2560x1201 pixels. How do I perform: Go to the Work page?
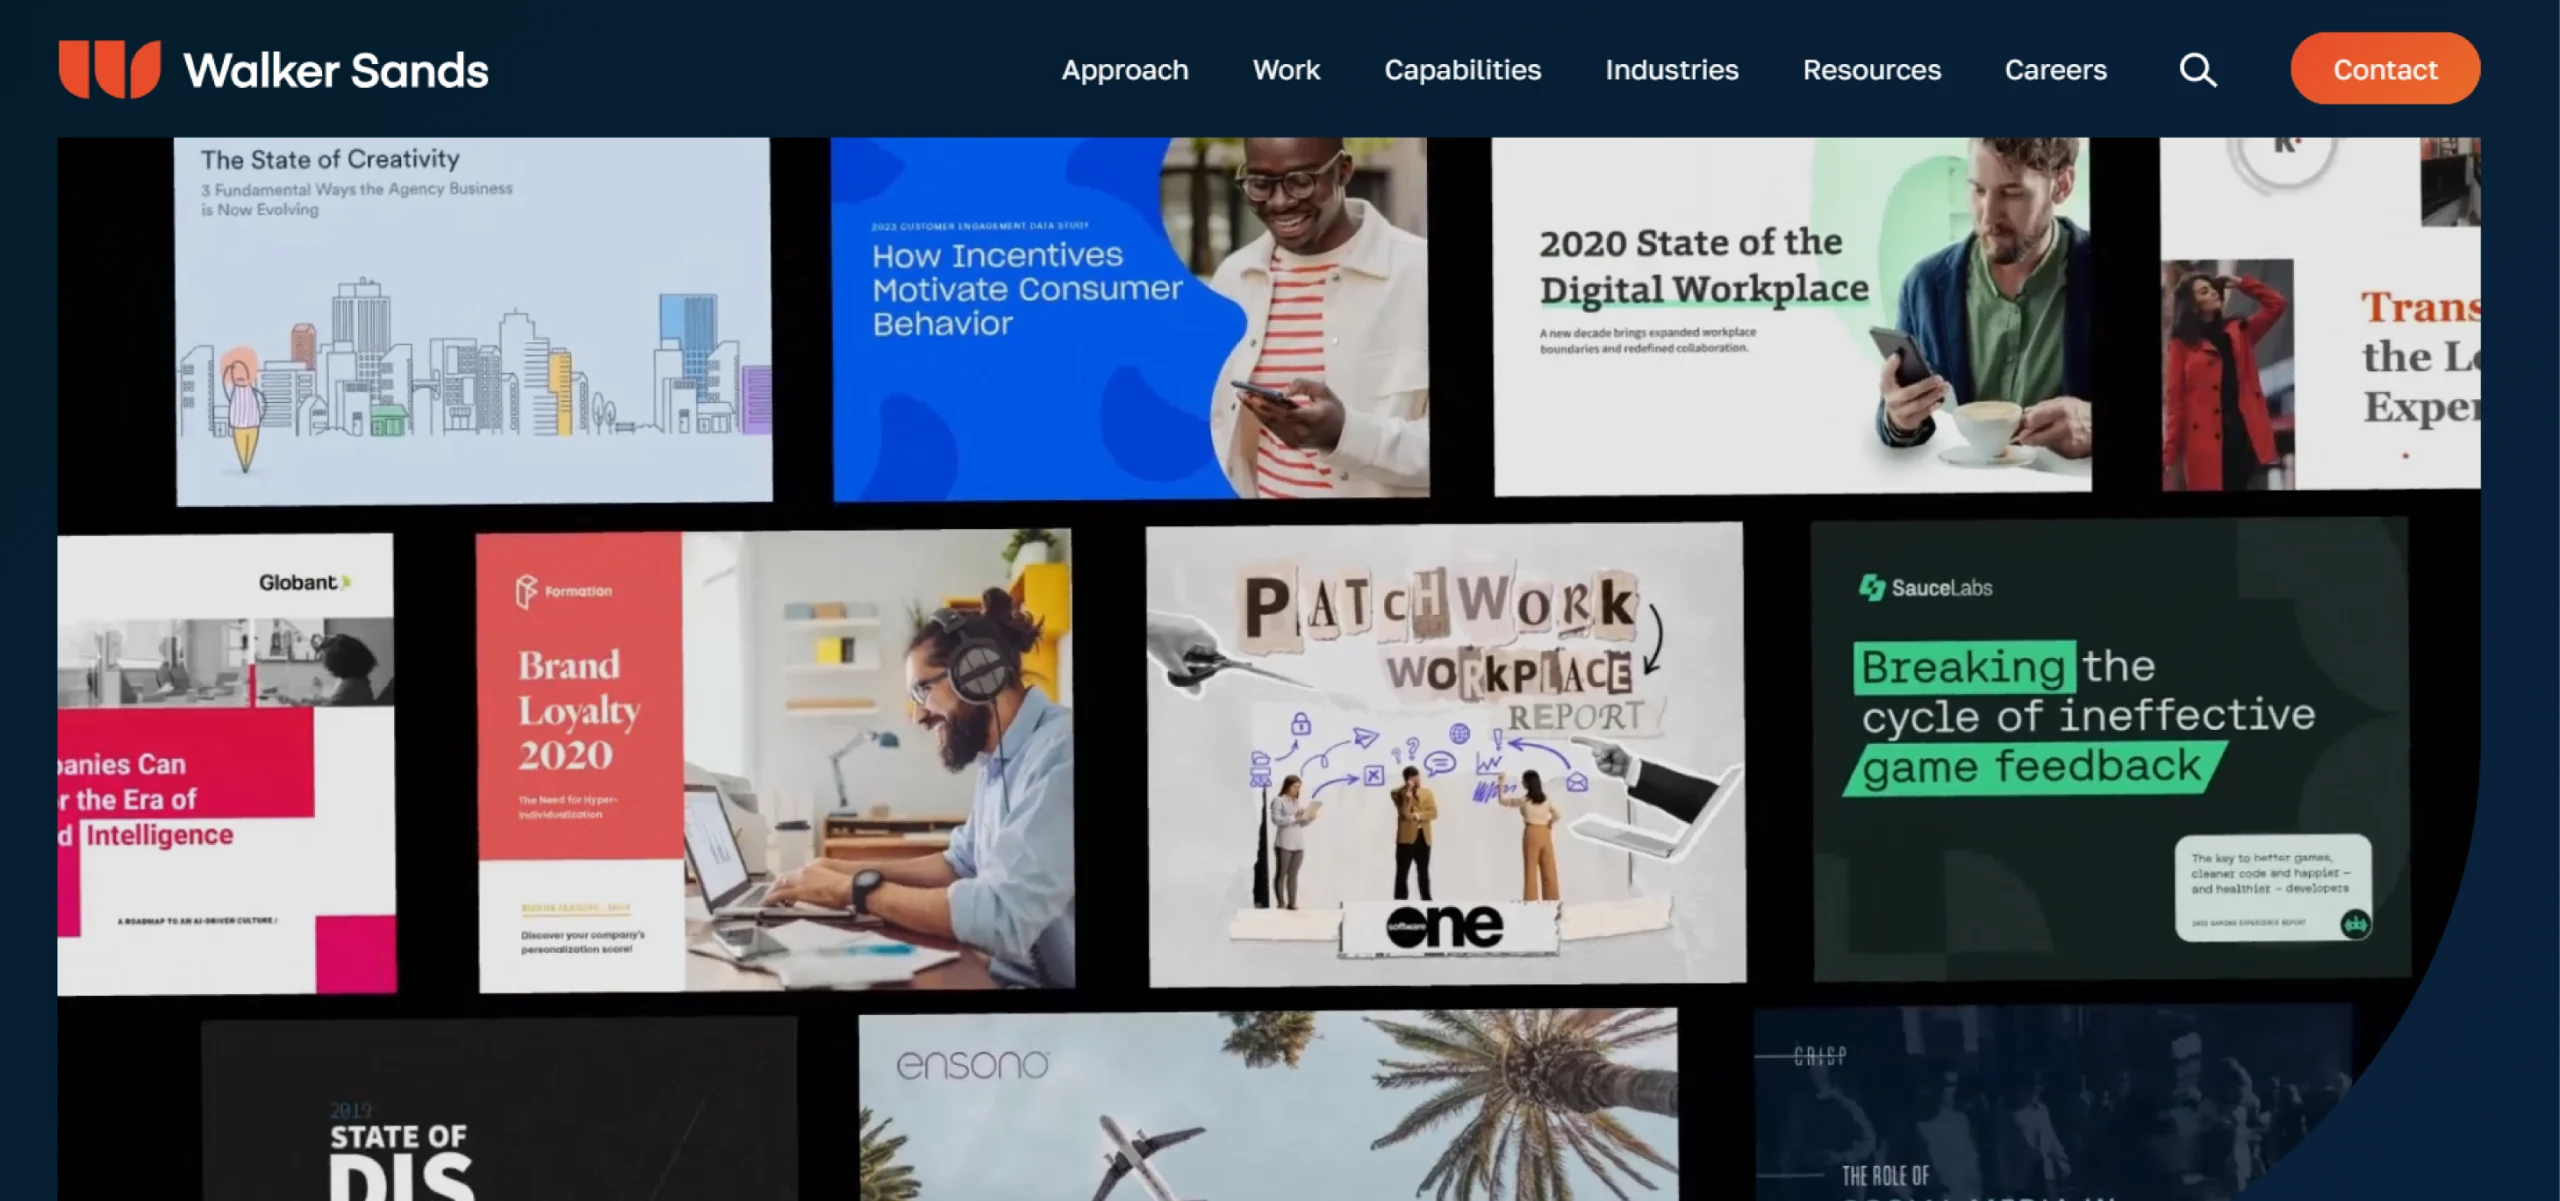pyautogui.click(x=1286, y=70)
